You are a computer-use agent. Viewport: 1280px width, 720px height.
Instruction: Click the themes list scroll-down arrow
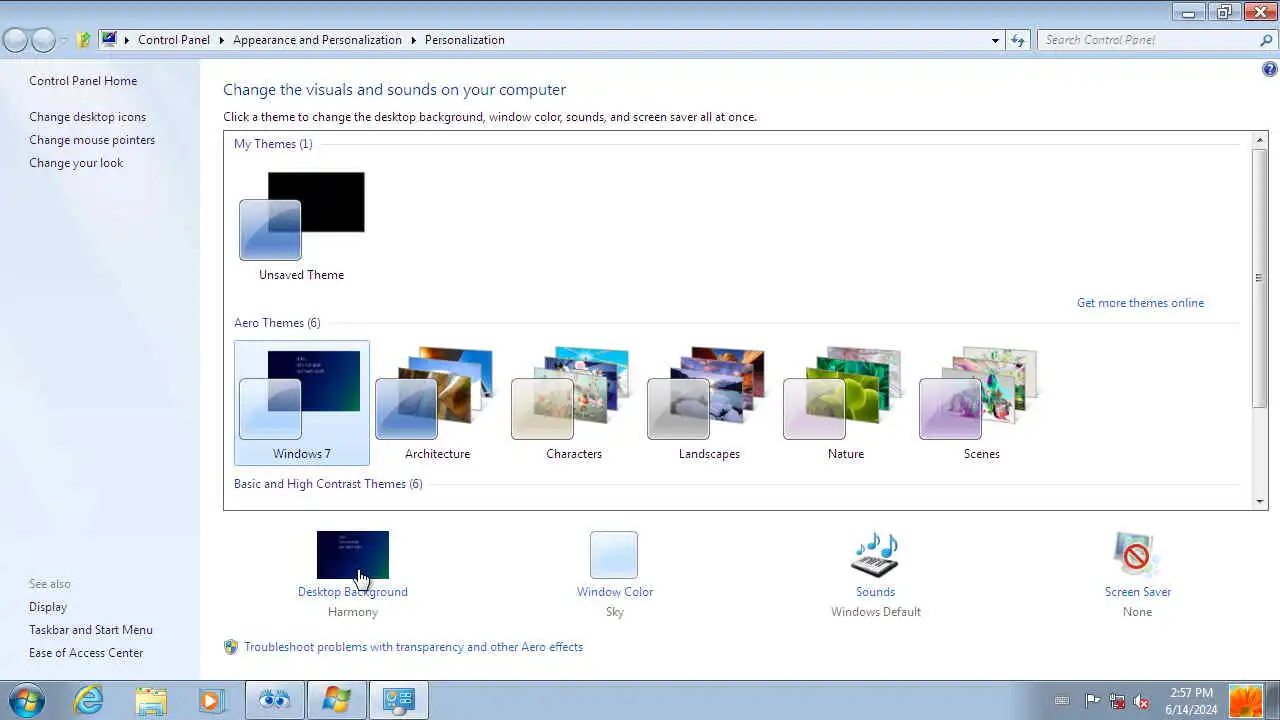pyautogui.click(x=1260, y=501)
